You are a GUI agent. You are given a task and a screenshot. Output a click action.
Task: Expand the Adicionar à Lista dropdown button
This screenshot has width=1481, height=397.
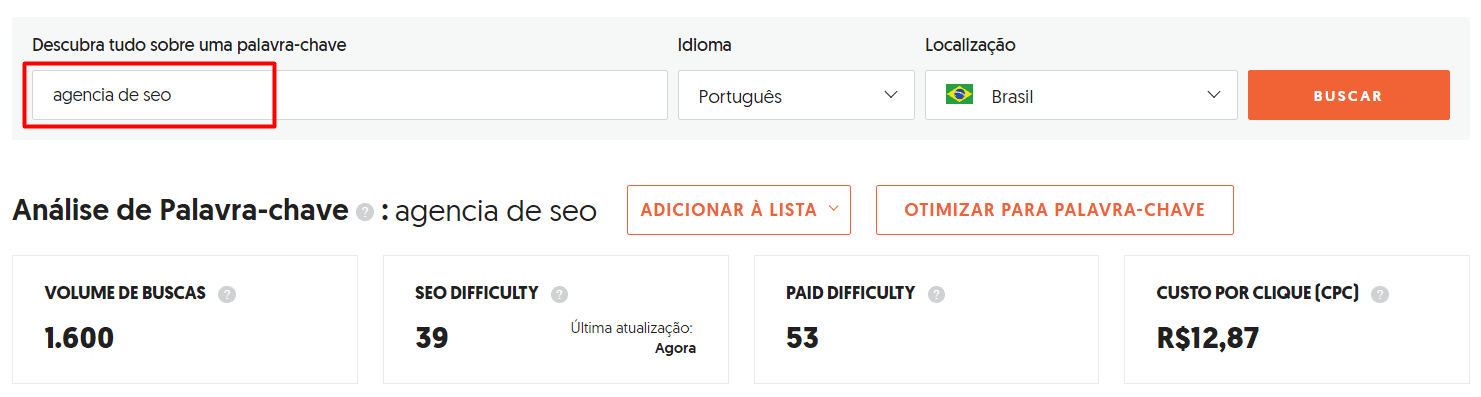click(739, 210)
